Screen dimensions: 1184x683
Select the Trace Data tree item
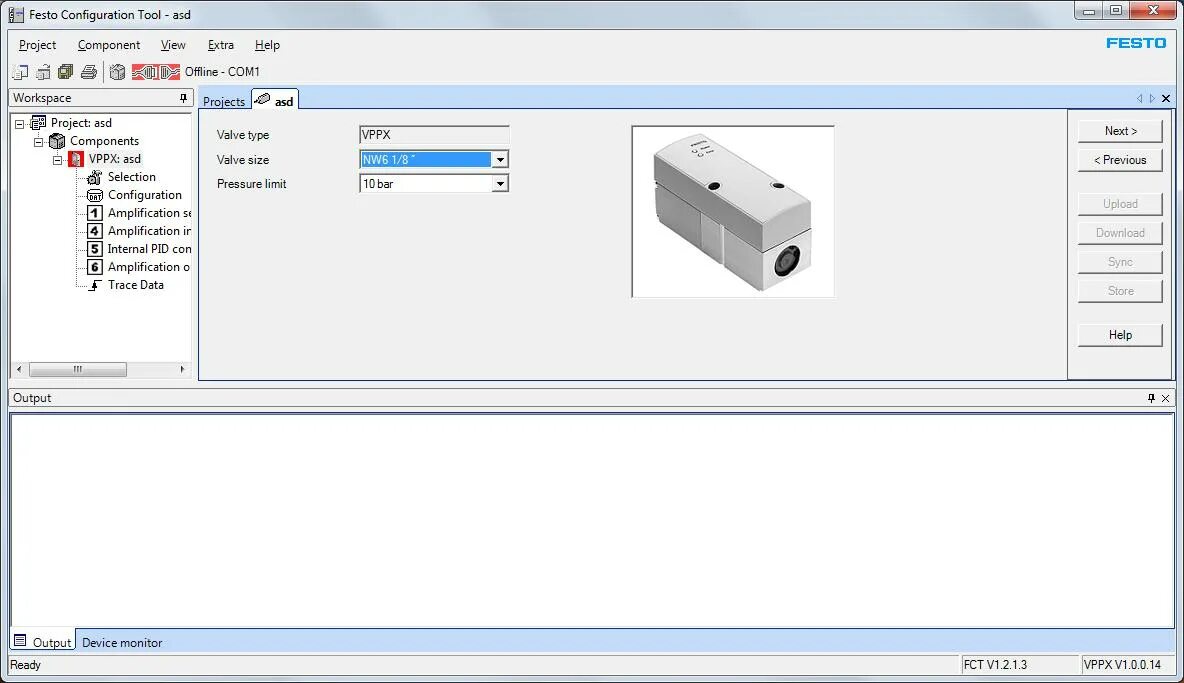click(x=135, y=285)
